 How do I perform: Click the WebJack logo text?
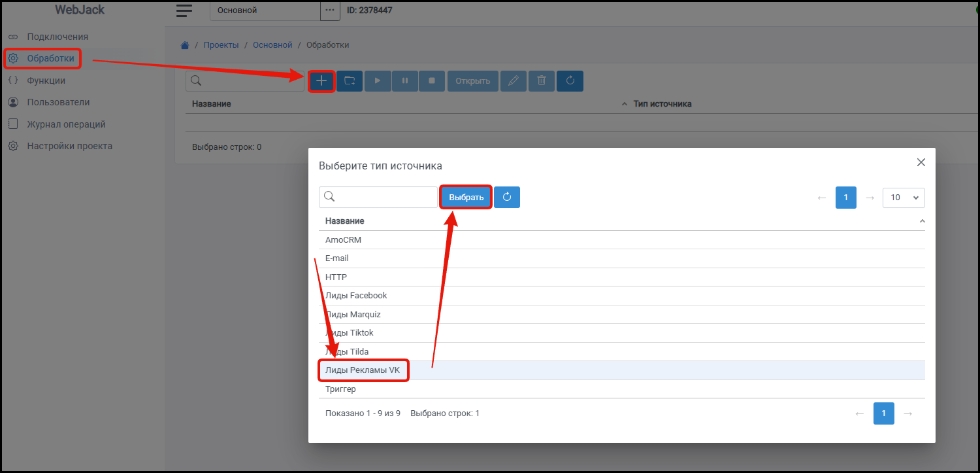tap(79, 10)
